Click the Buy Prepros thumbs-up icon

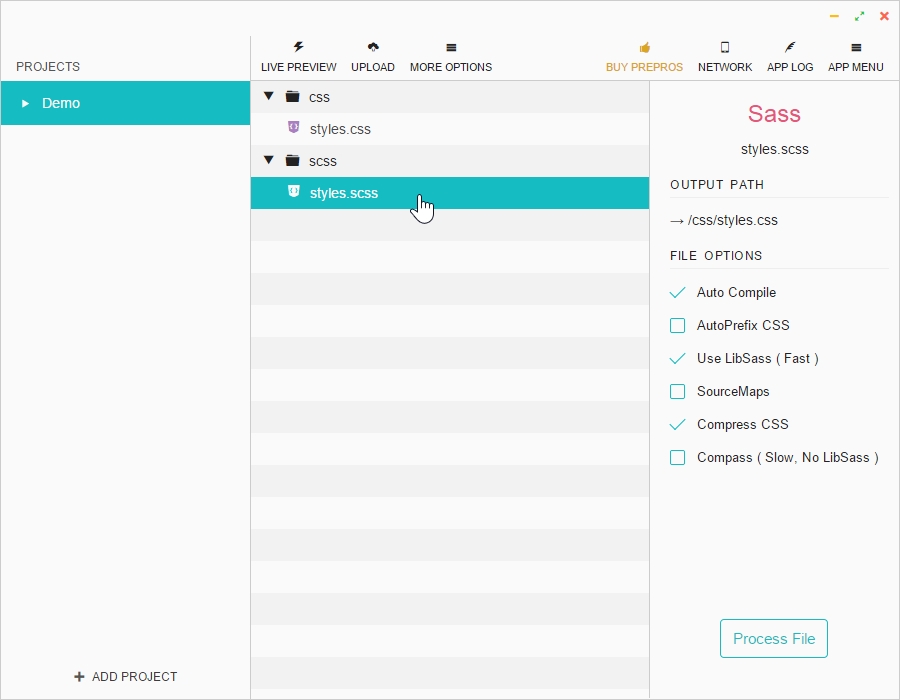[644, 46]
